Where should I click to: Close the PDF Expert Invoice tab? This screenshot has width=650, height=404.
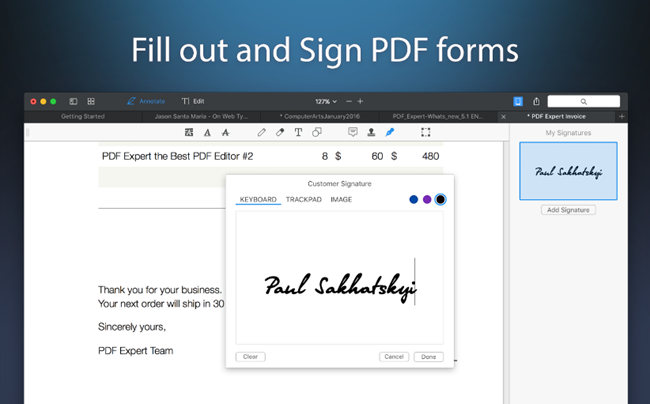pyautogui.click(x=503, y=117)
